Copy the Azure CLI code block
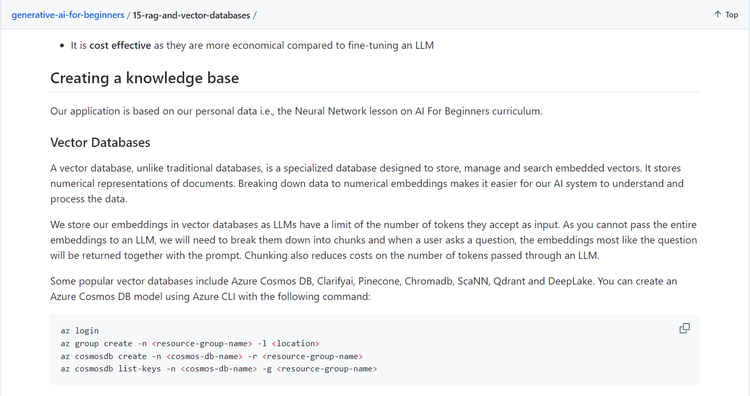750x396 pixels. 684,329
